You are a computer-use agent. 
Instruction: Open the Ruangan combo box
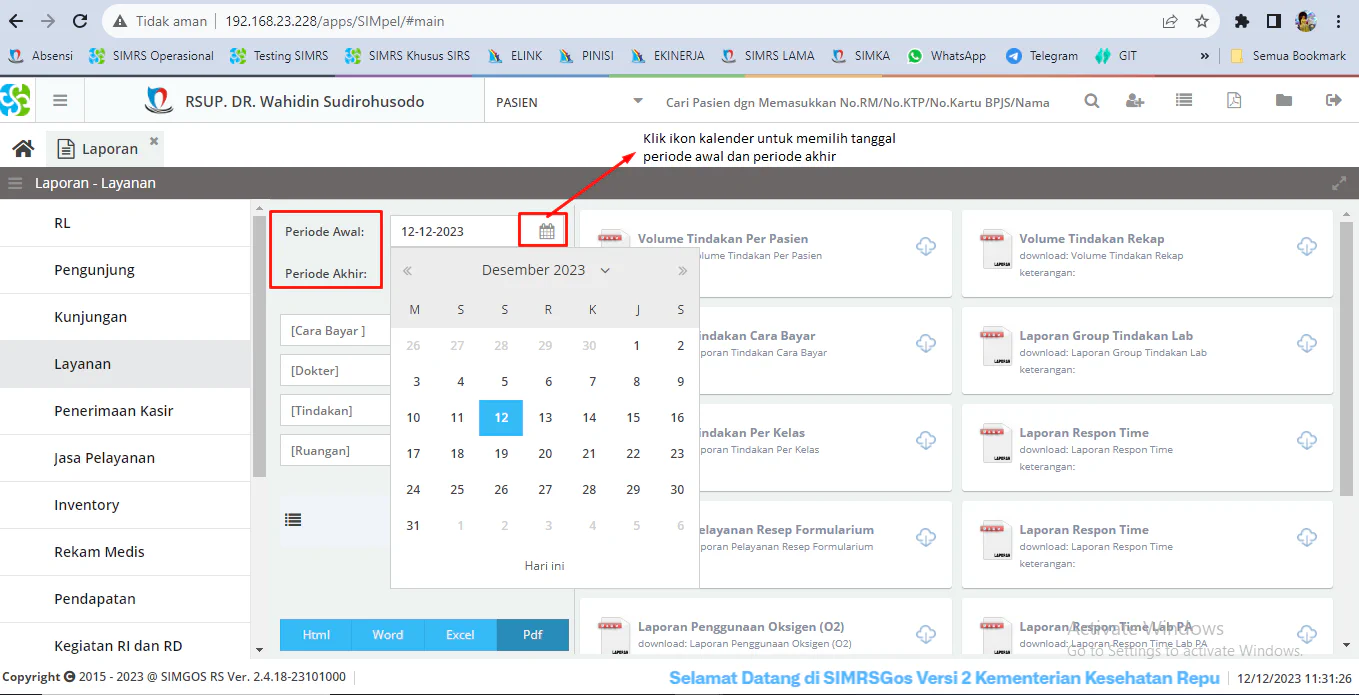click(335, 451)
